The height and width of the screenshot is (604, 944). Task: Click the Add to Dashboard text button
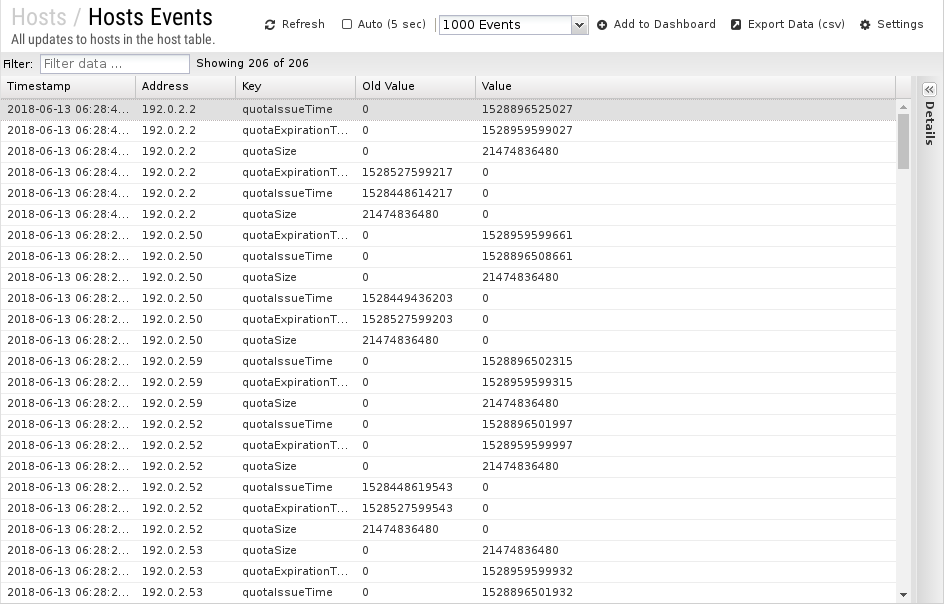(x=665, y=24)
